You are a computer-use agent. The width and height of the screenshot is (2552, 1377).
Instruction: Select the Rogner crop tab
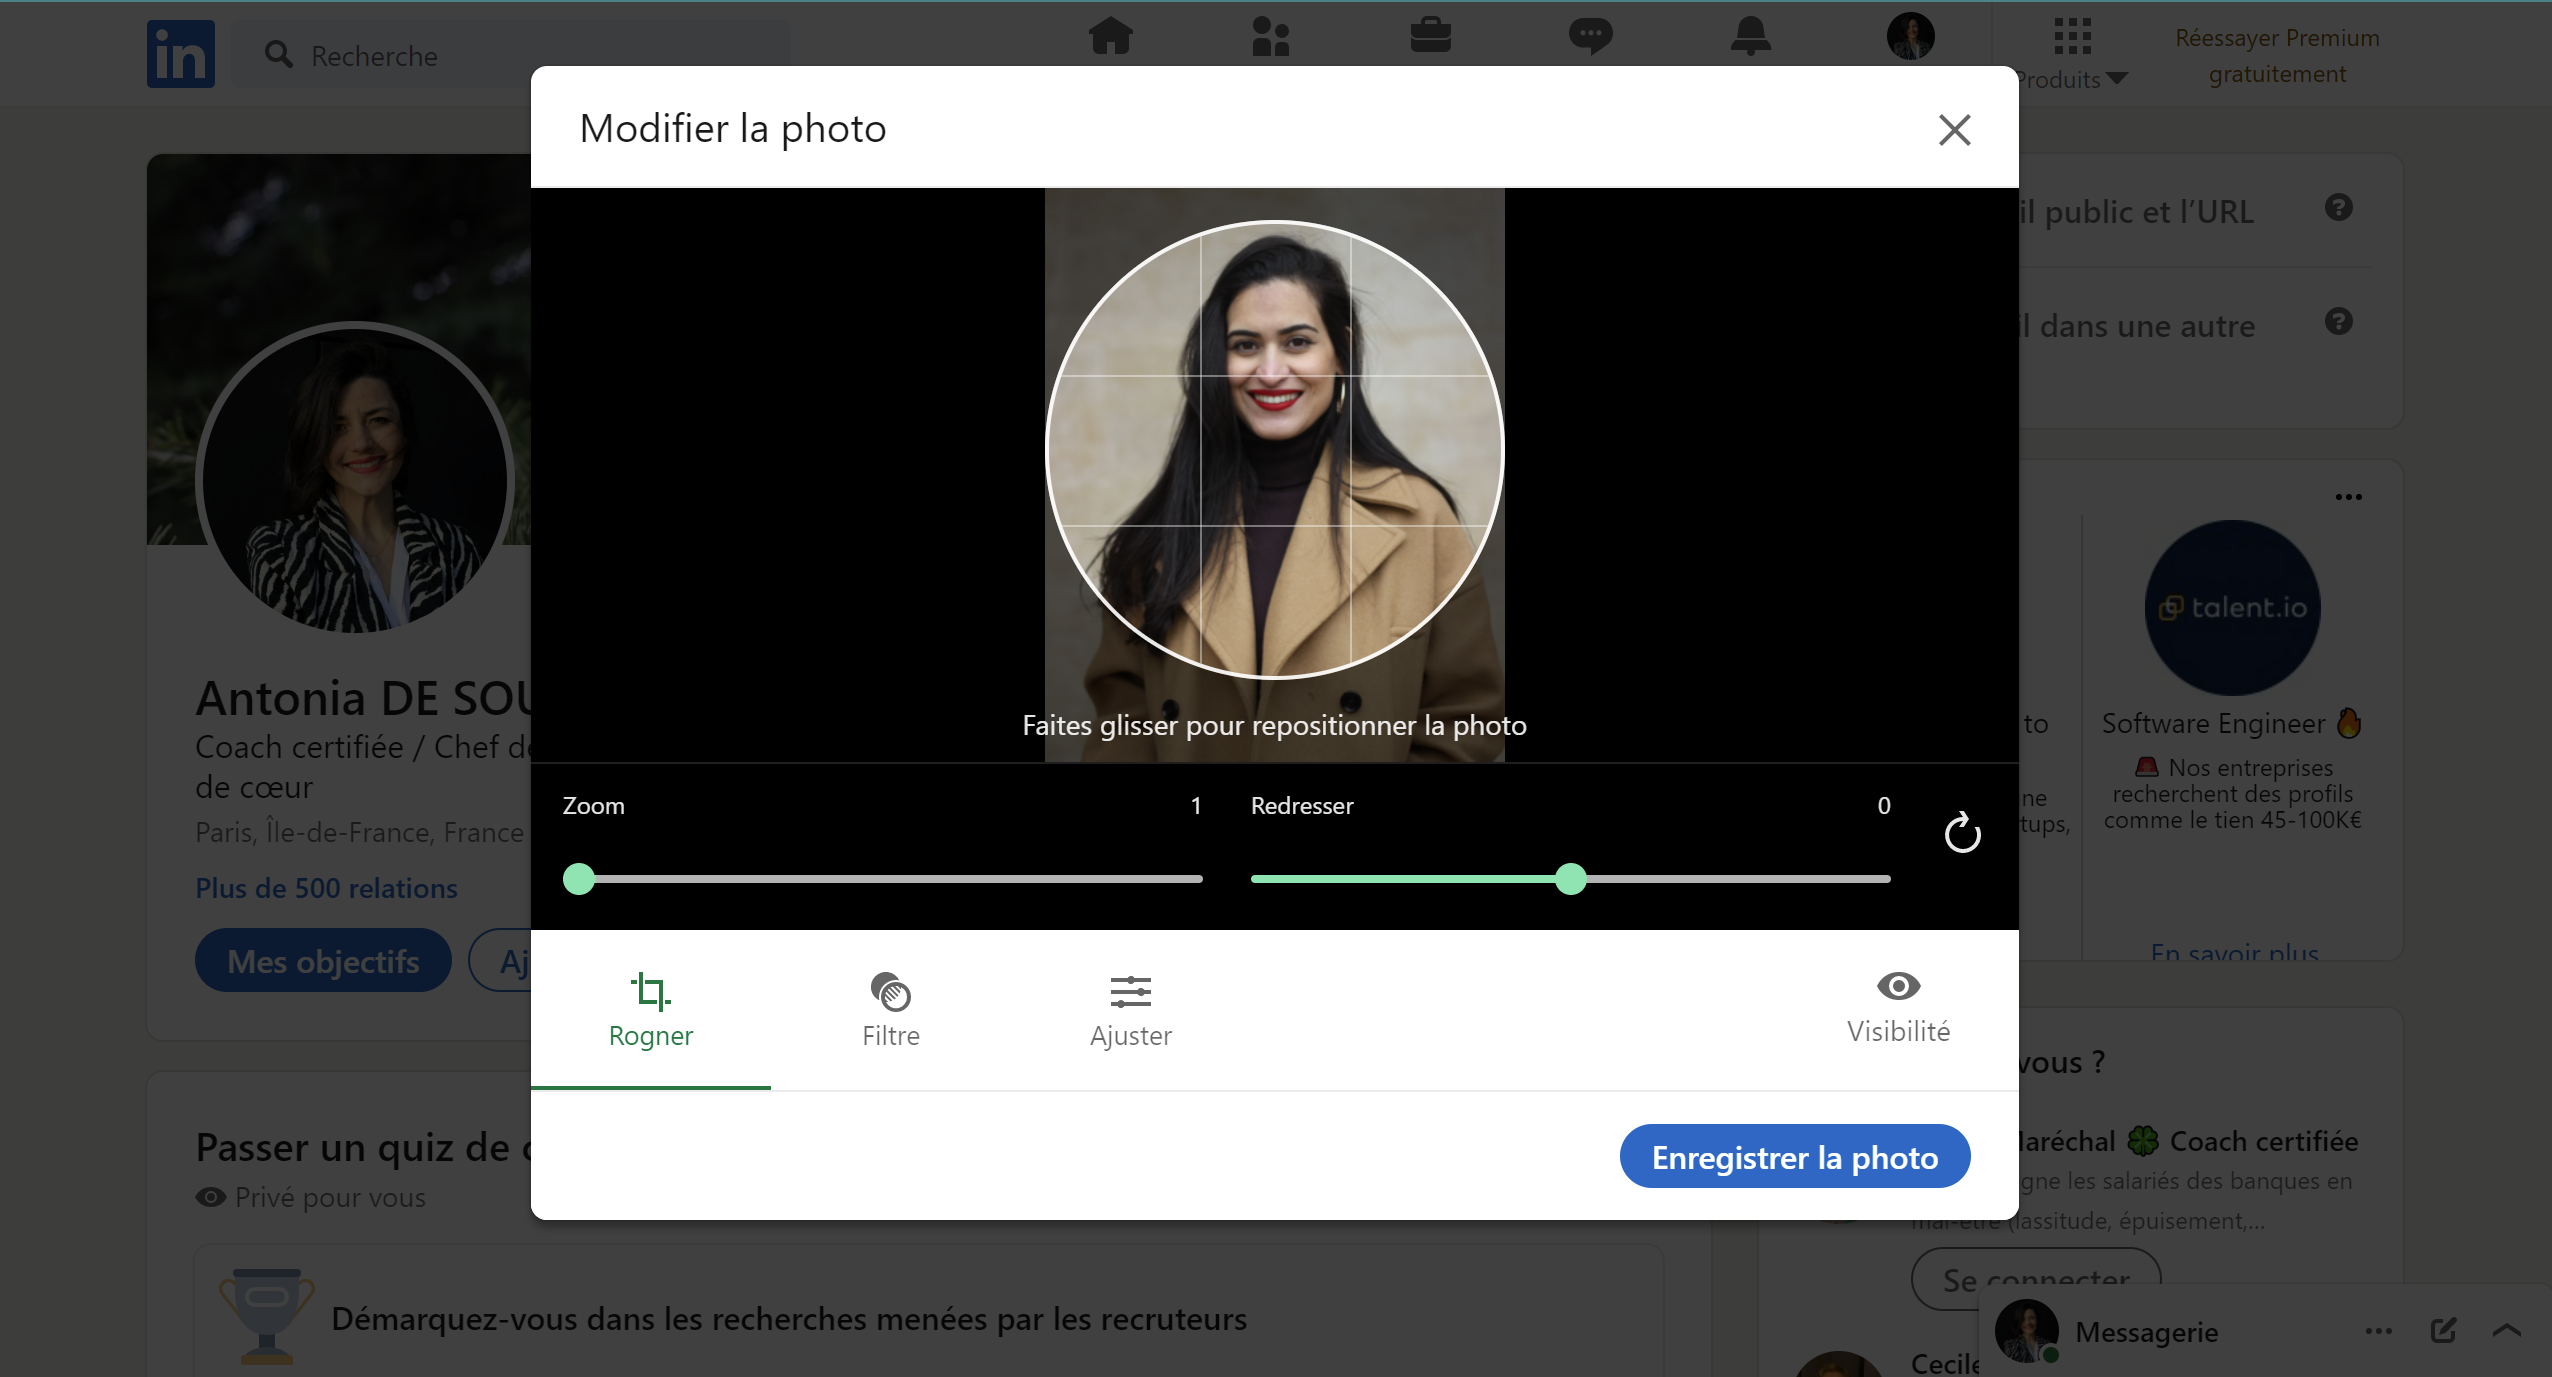tap(651, 1010)
